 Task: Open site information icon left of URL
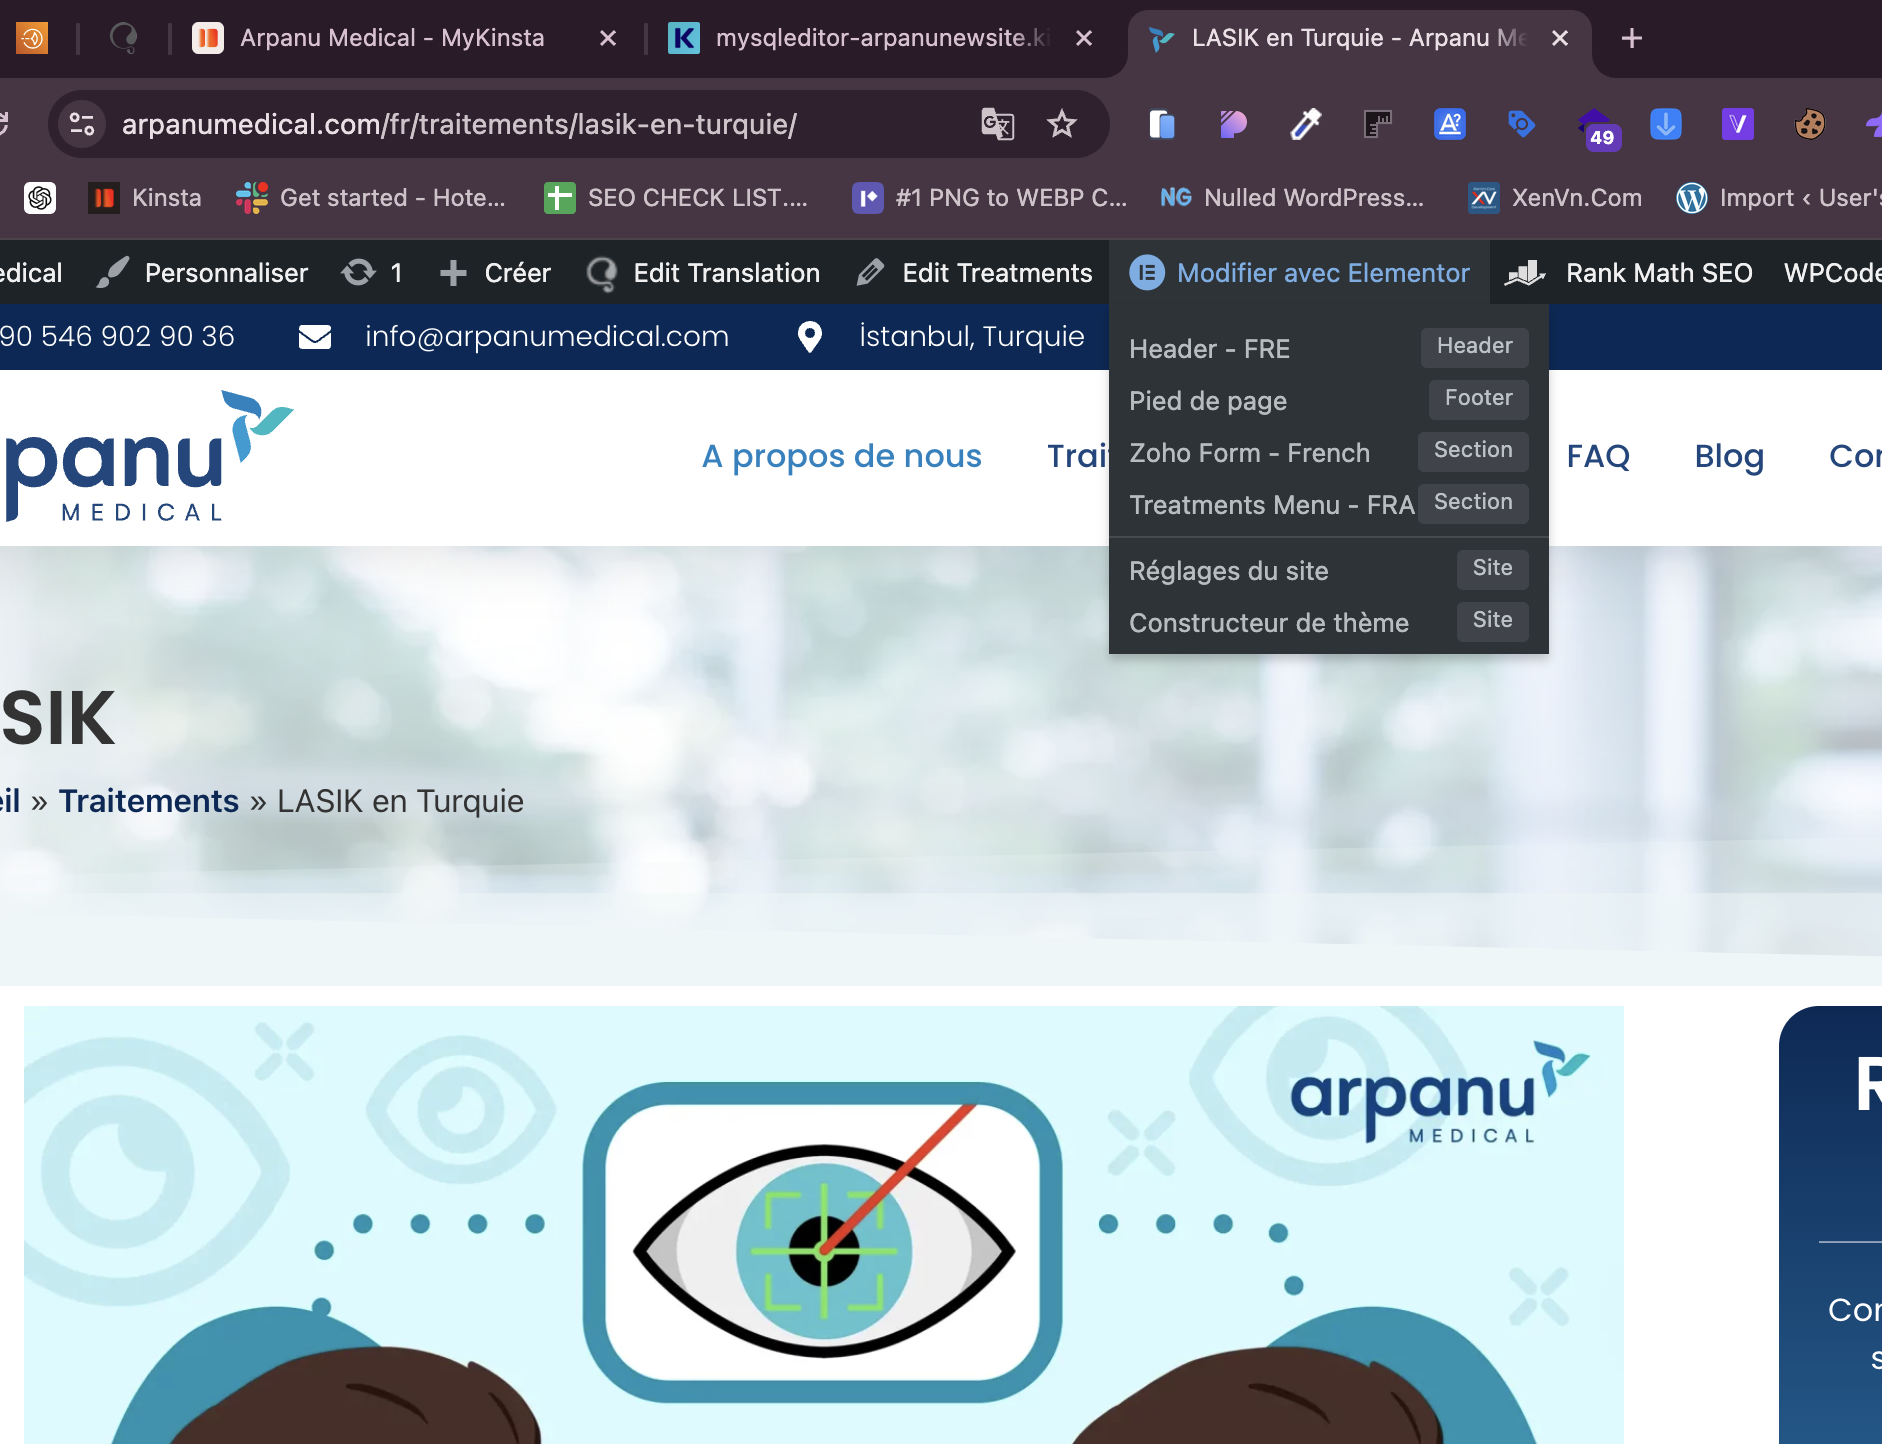click(x=82, y=124)
